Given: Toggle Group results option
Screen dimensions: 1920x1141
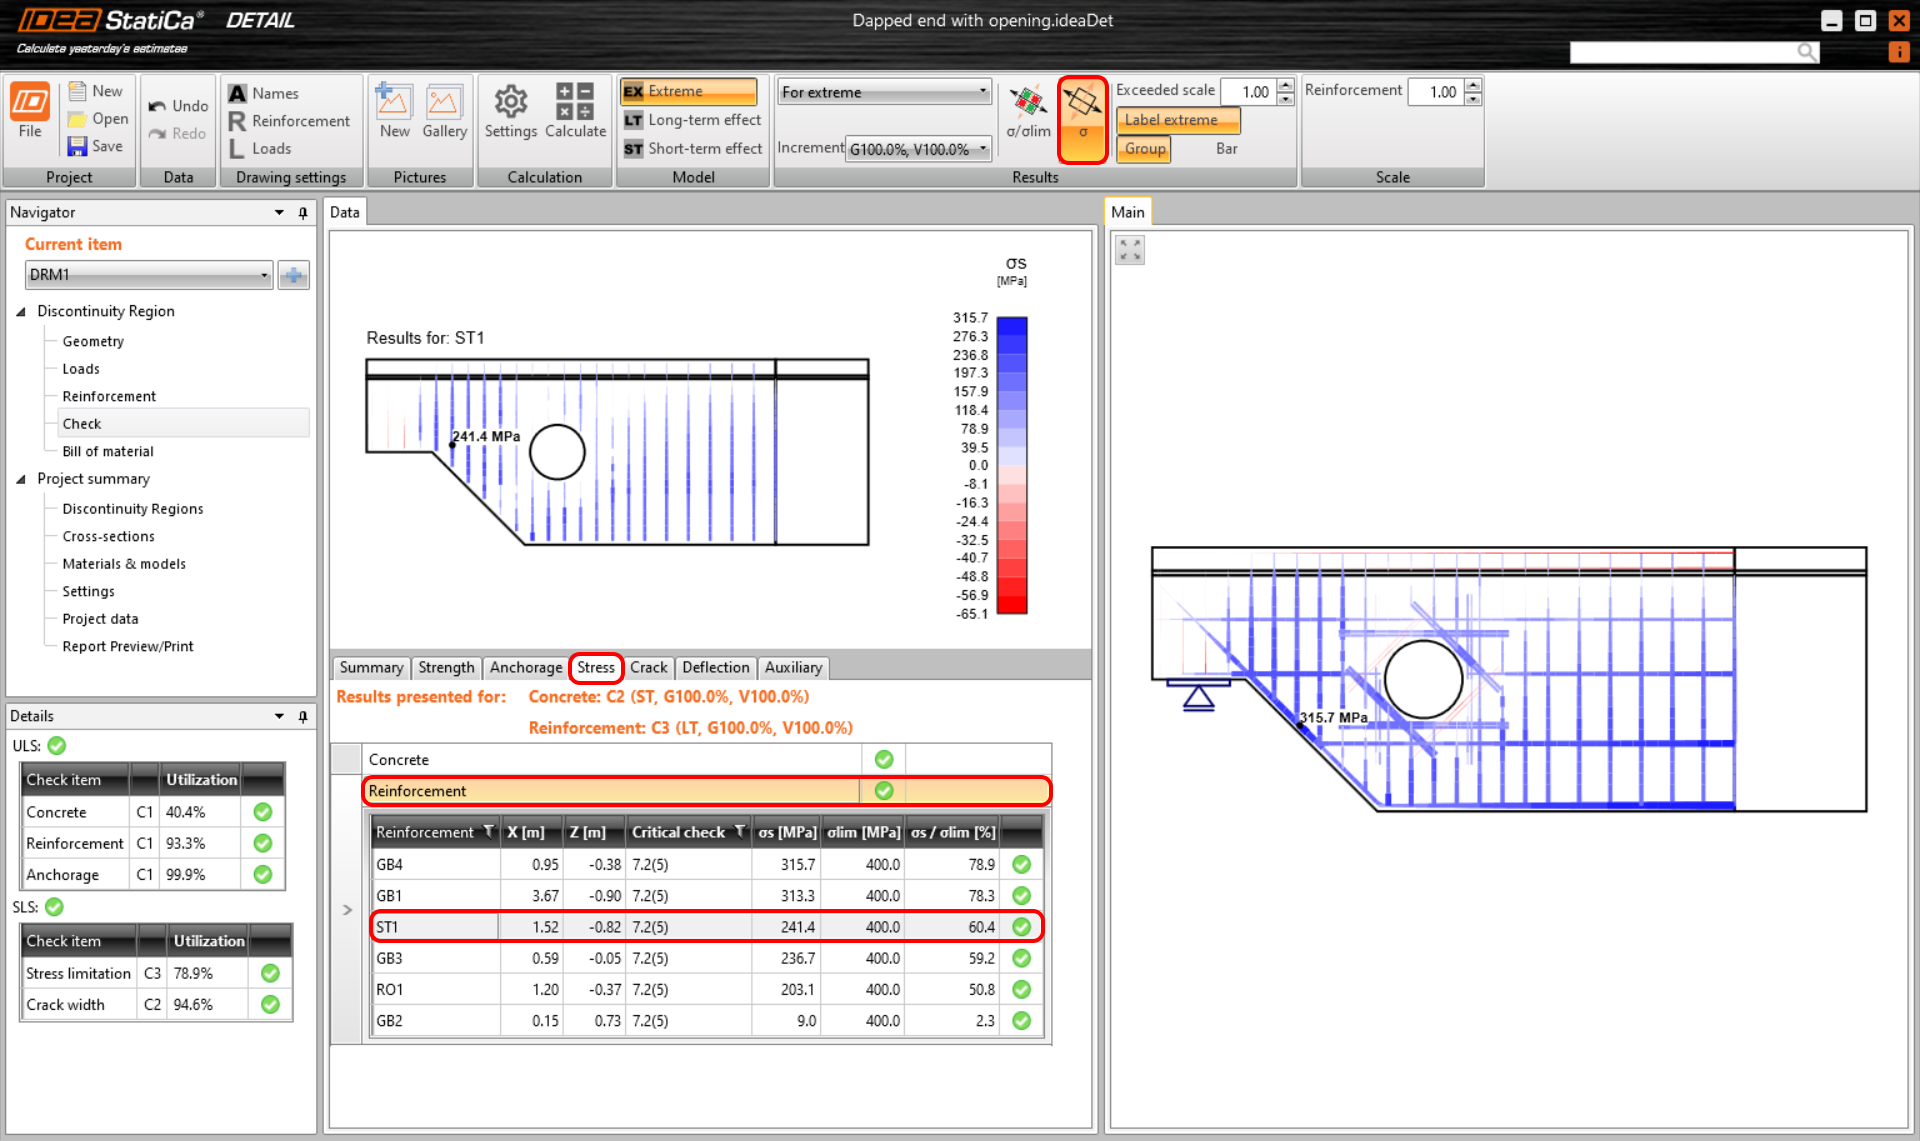Looking at the screenshot, I should [x=1143, y=148].
